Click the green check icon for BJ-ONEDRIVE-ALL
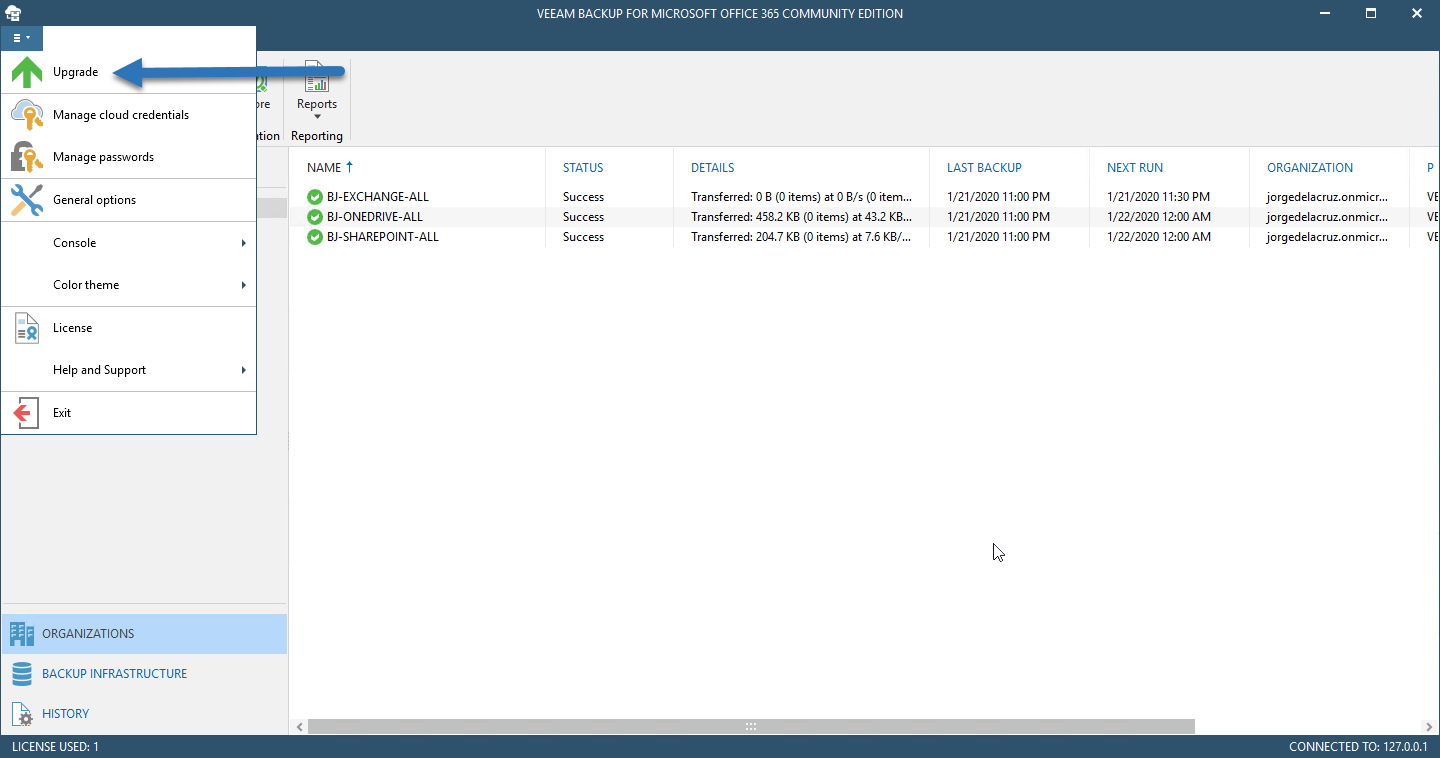 [315, 217]
